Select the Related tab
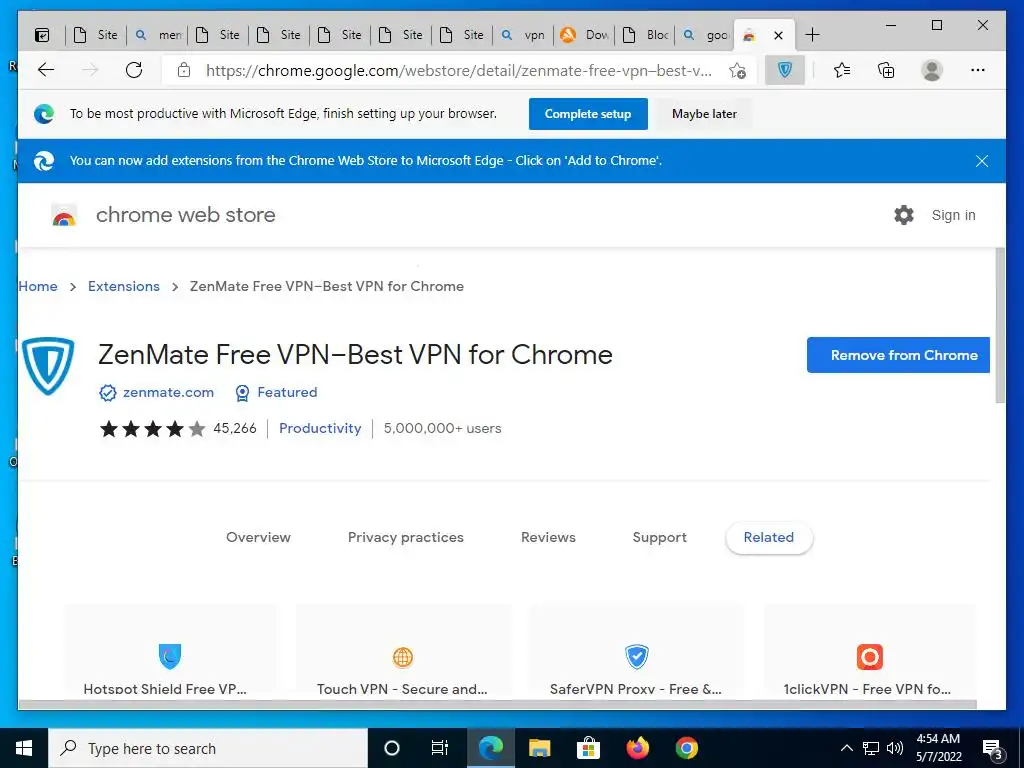Image resolution: width=1024 pixels, height=768 pixels. [769, 537]
